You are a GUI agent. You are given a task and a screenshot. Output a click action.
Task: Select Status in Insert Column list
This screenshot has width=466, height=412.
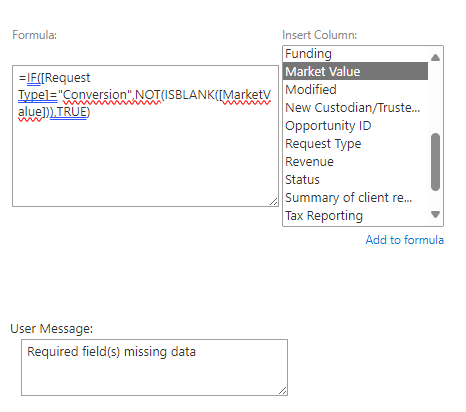[x=355, y=179]
